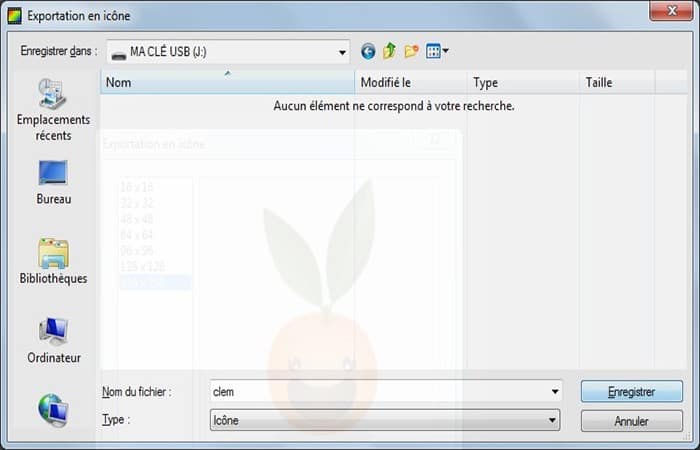Close the Exportation en icône dialog

(x=671, y=11)
